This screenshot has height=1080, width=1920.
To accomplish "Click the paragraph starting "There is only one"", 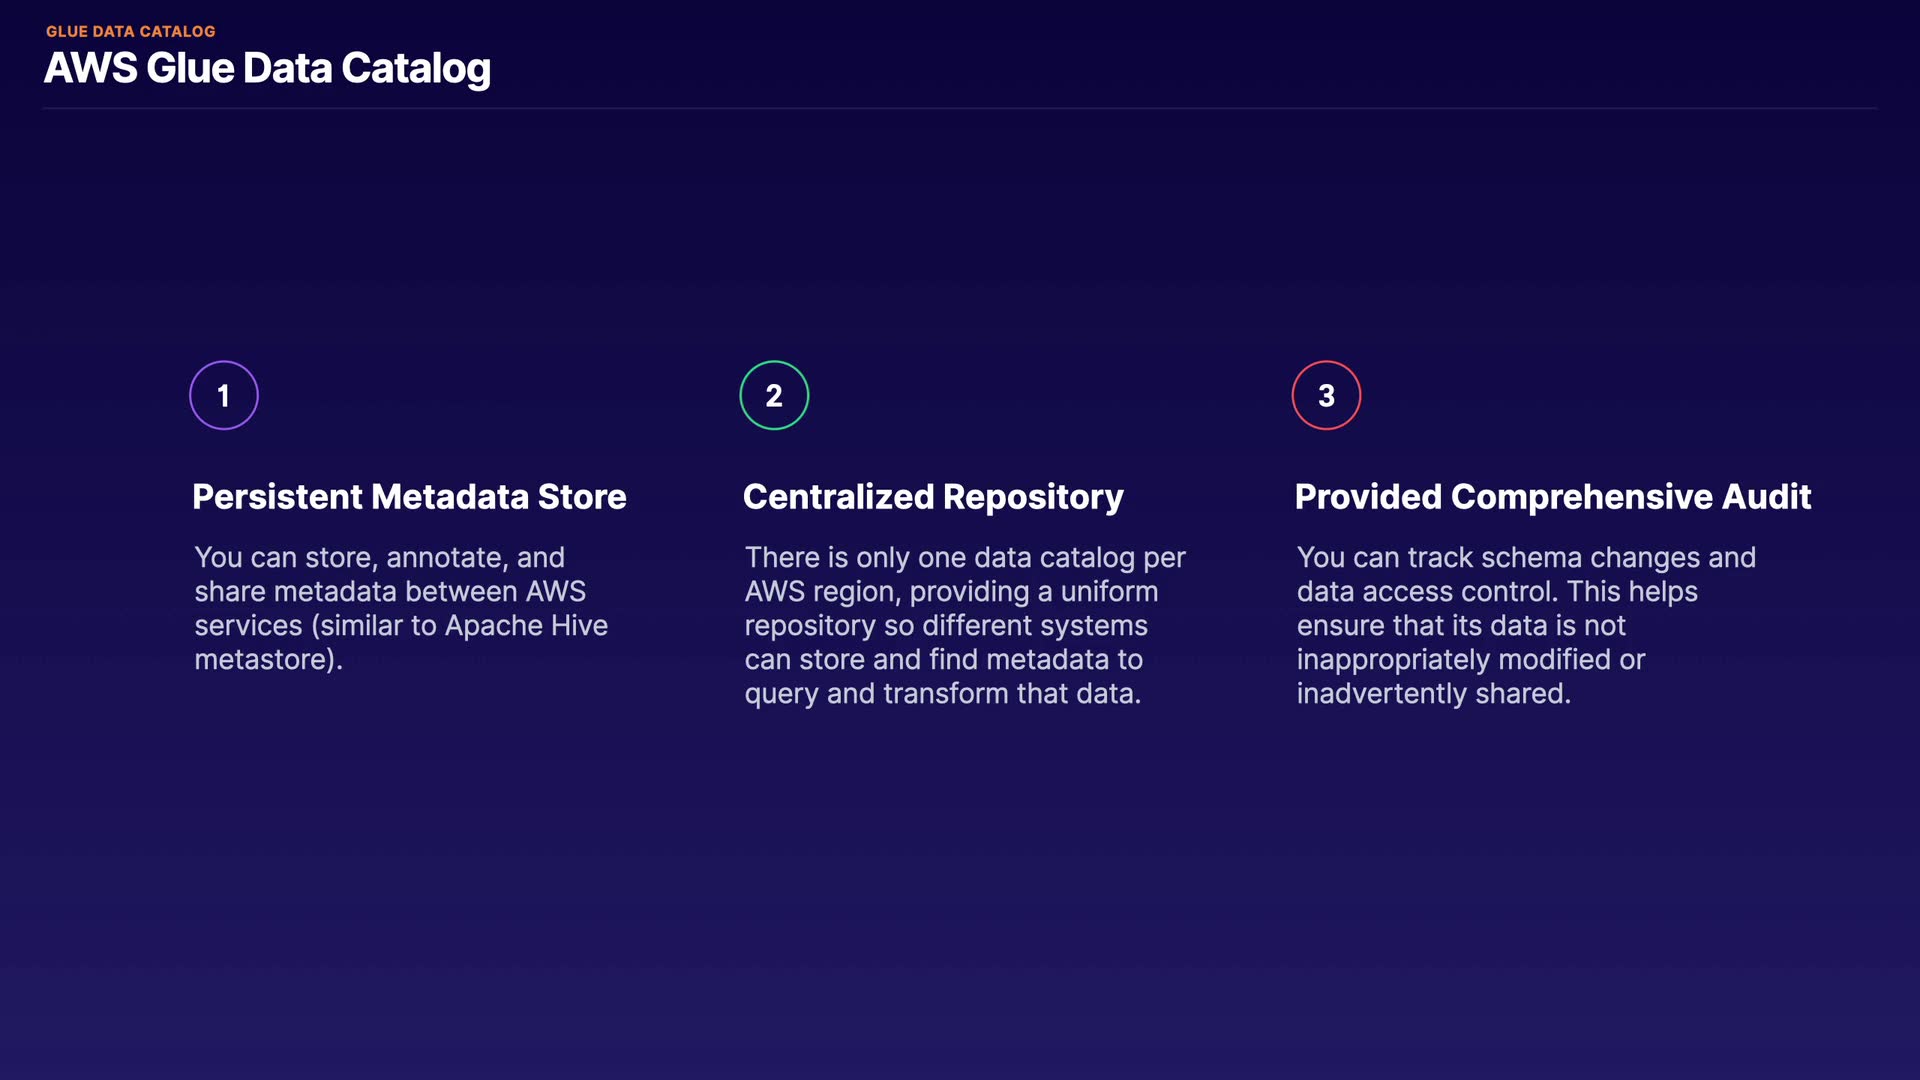I will coord(964,625).
